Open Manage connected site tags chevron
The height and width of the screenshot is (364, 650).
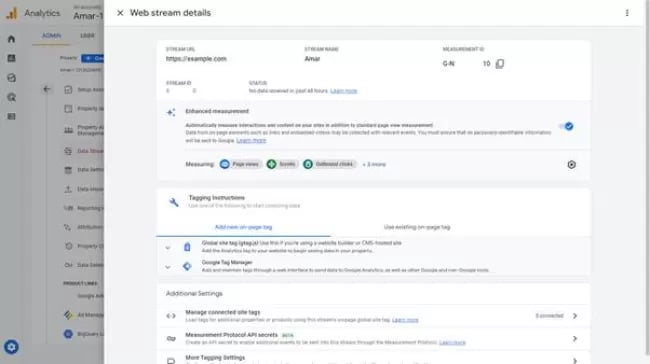click(x=575, y=316)
